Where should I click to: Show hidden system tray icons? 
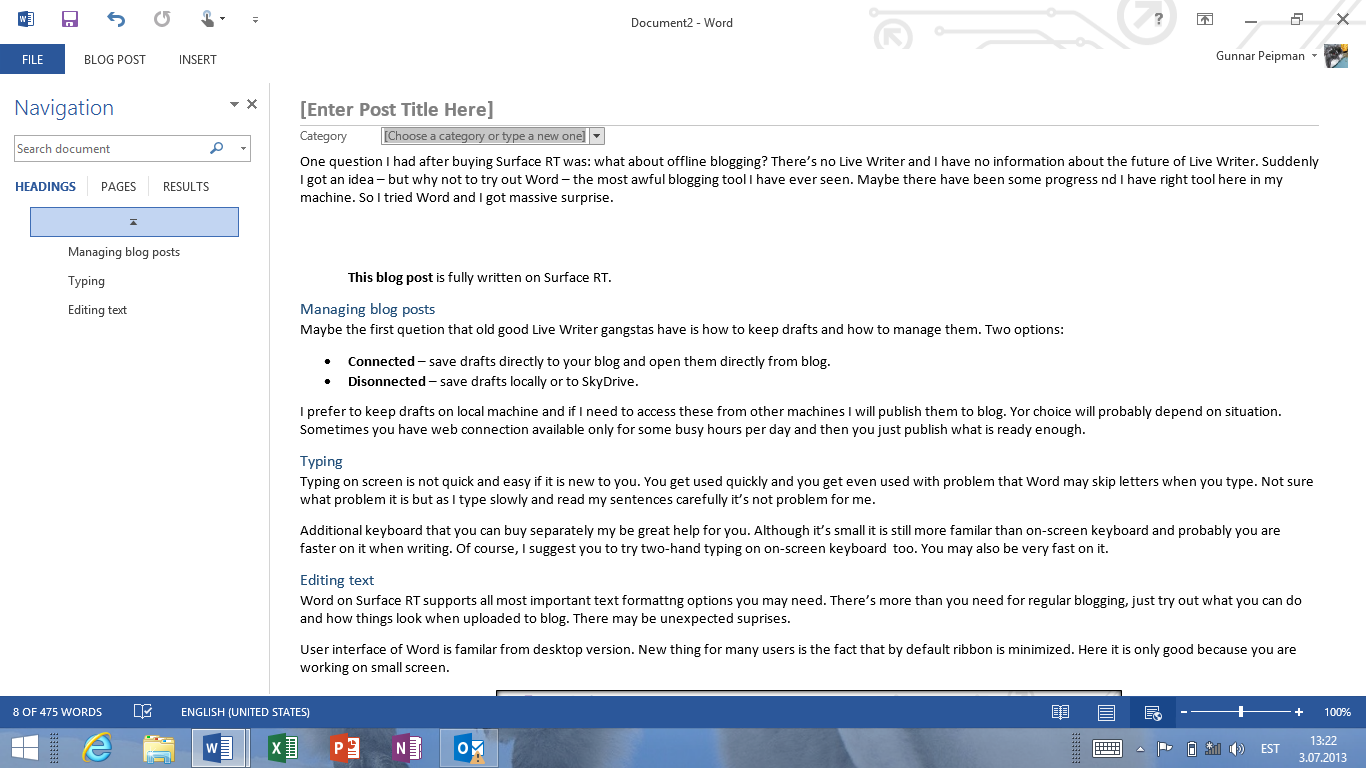[x=1140, y=748]
